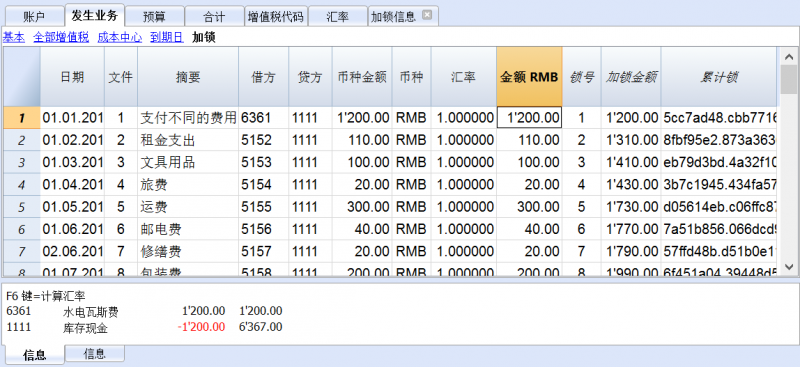Click the 支付不同的费用 description cell
The height and width of the screenshot is (367, 800).
188,118
